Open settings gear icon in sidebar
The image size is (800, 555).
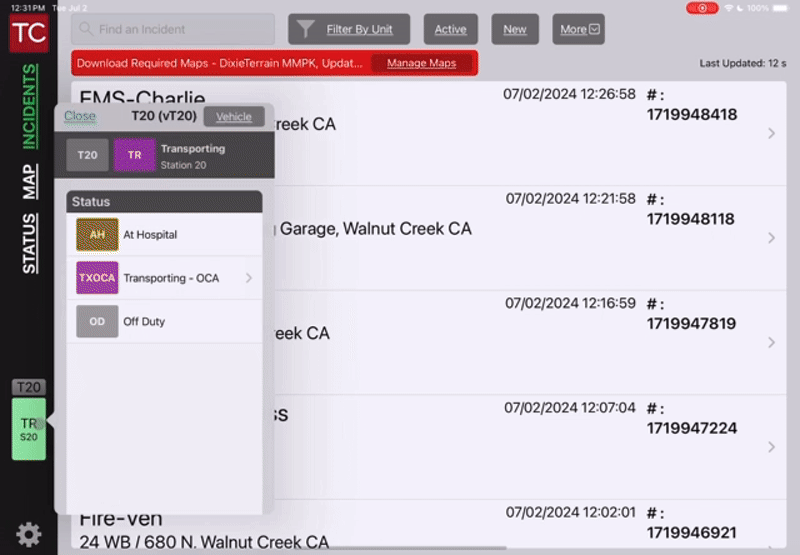29,535
